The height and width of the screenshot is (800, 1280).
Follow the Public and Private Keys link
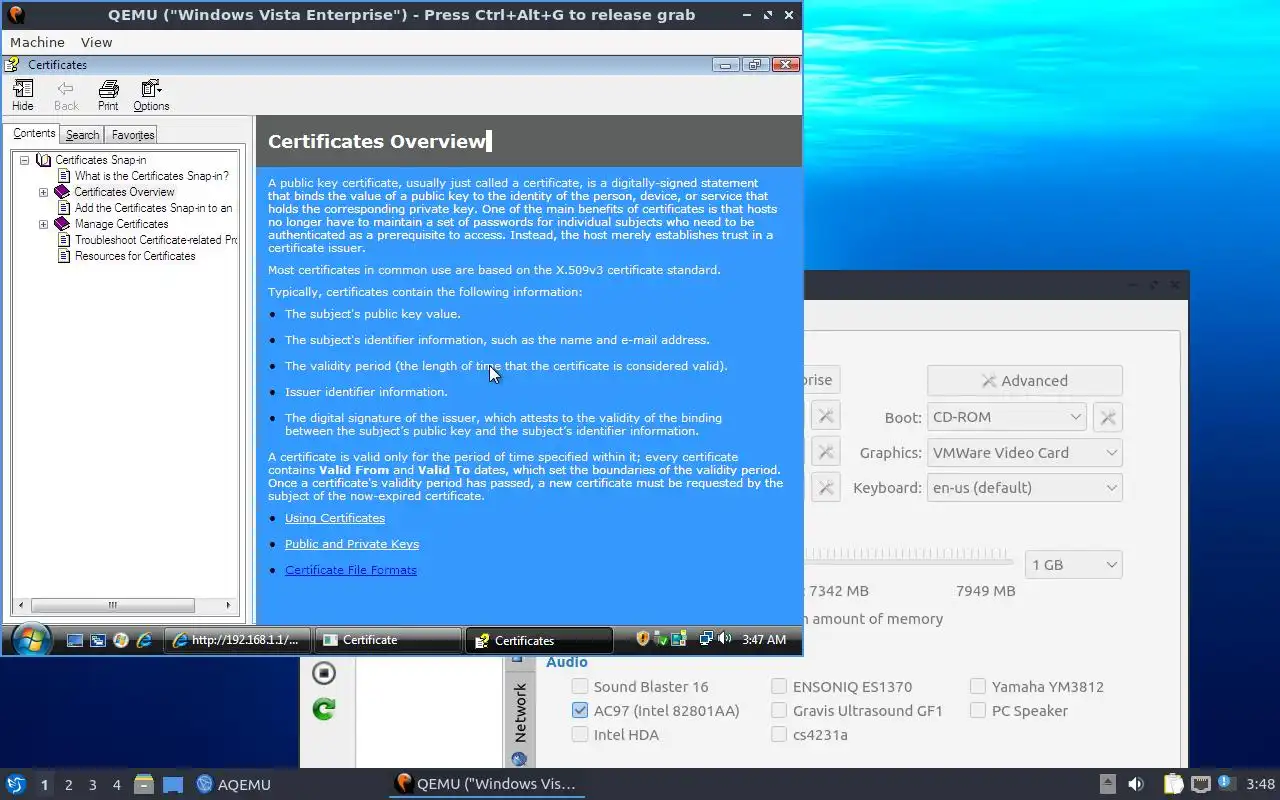(352, 544)
